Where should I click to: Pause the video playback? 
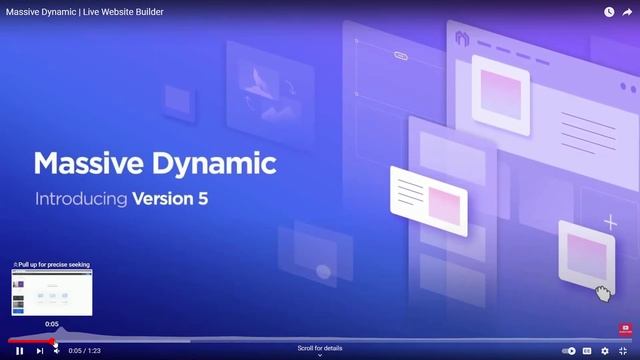click(x=19, y=351)
